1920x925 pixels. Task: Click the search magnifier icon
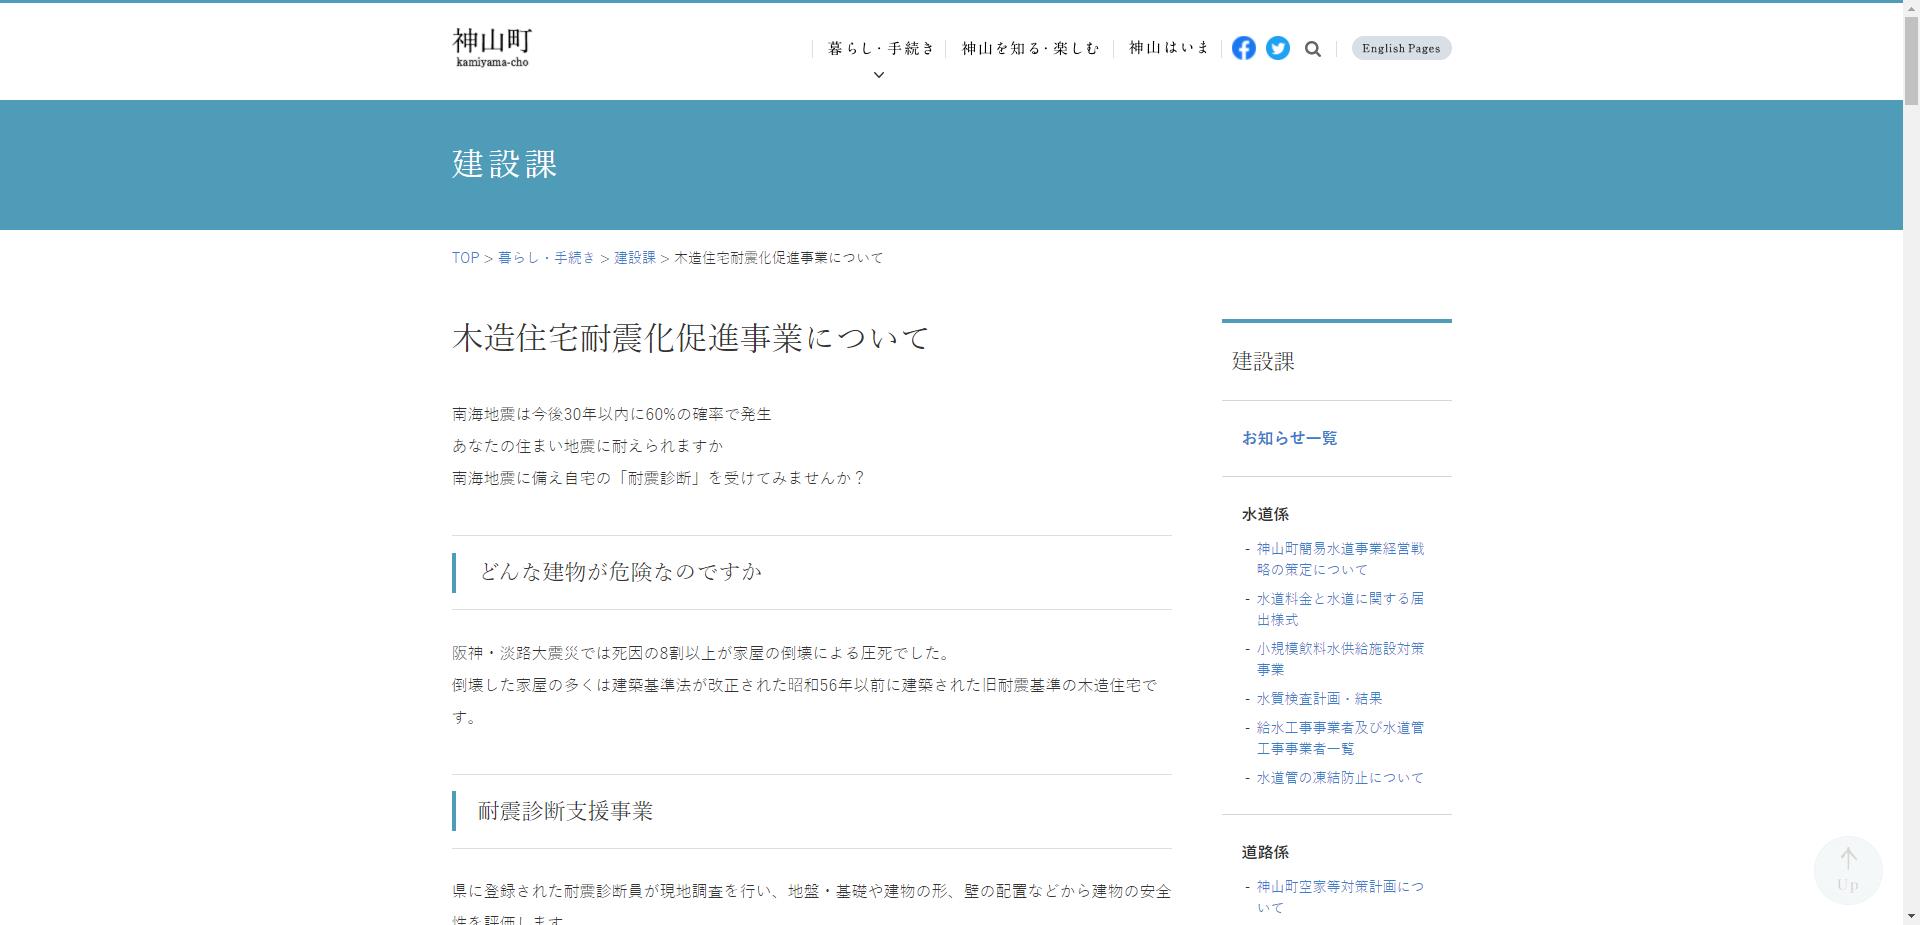(x=1313, y=48)
